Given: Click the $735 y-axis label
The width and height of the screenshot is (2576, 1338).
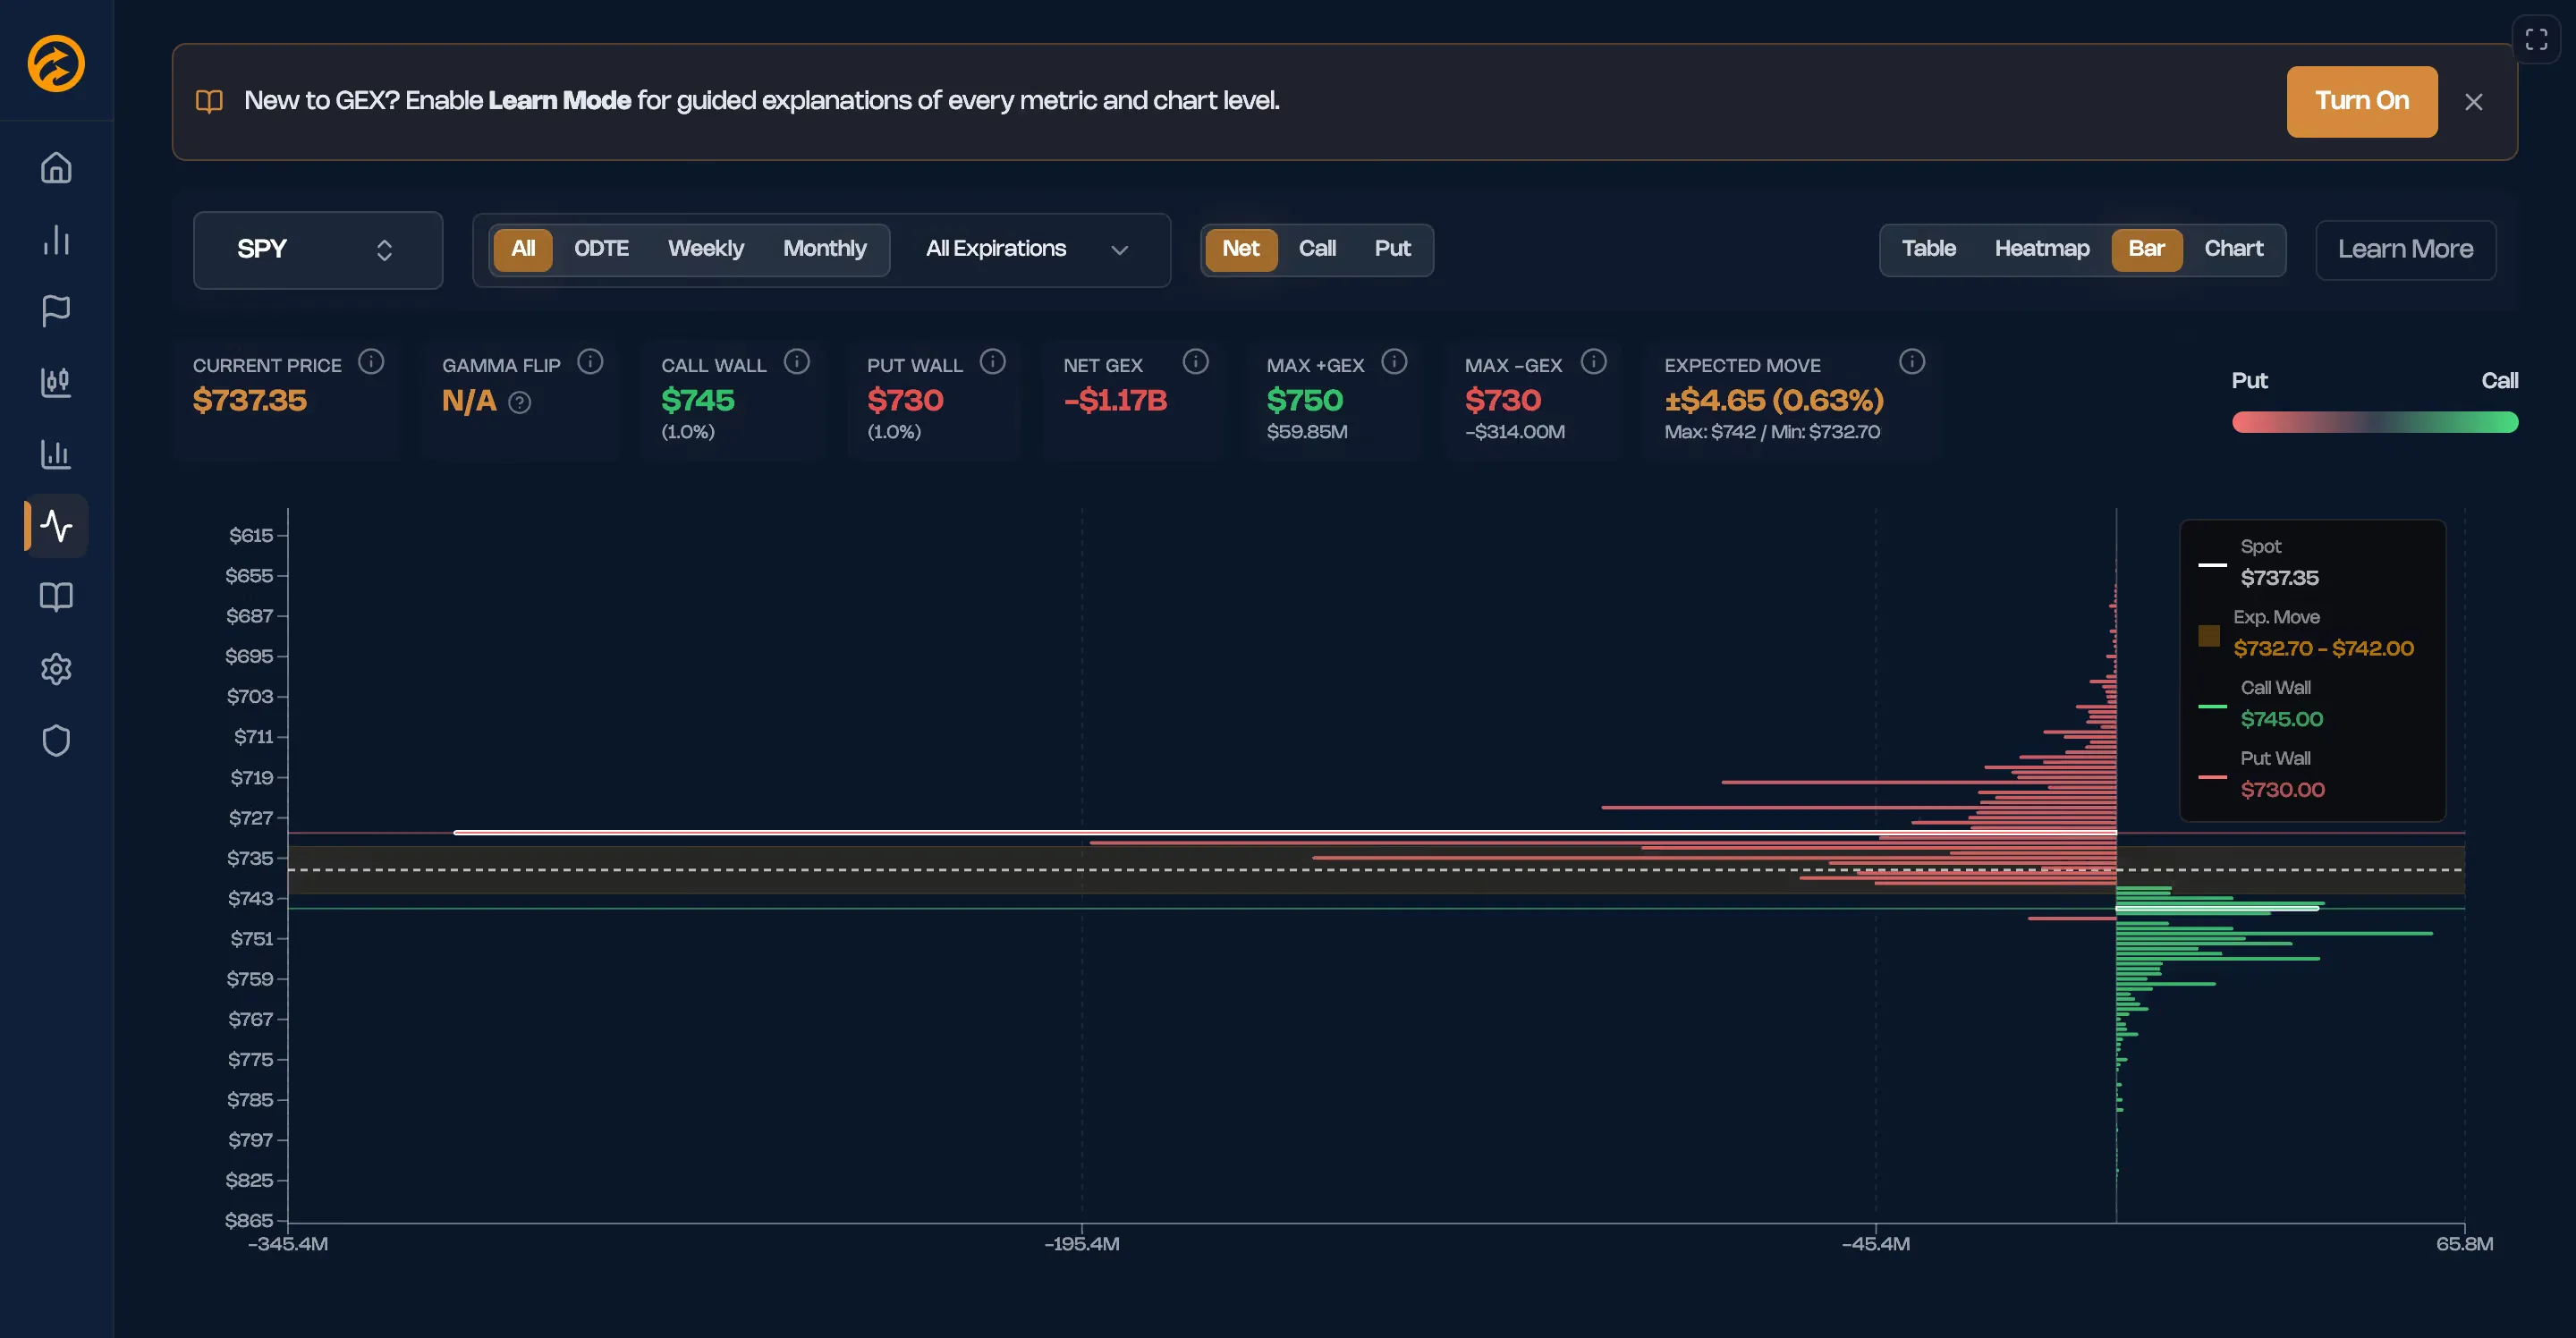Looking at the screenshot, I should click(250, 858).
